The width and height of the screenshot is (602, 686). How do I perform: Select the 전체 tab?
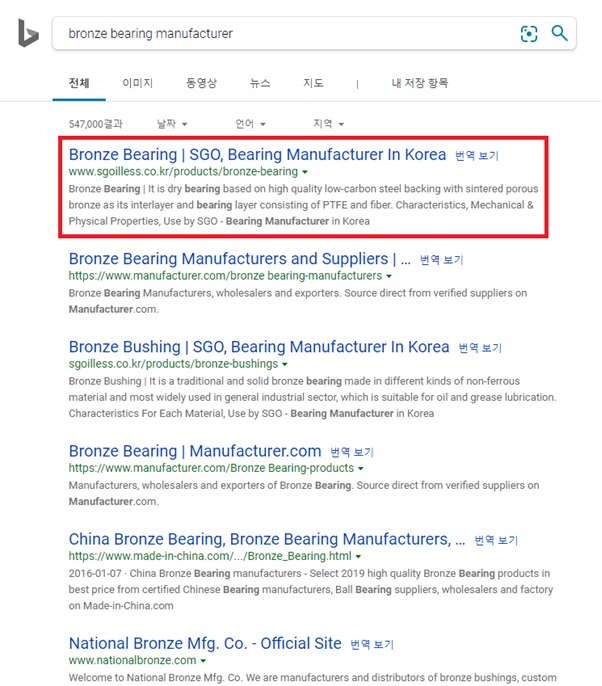coord(79,83)
